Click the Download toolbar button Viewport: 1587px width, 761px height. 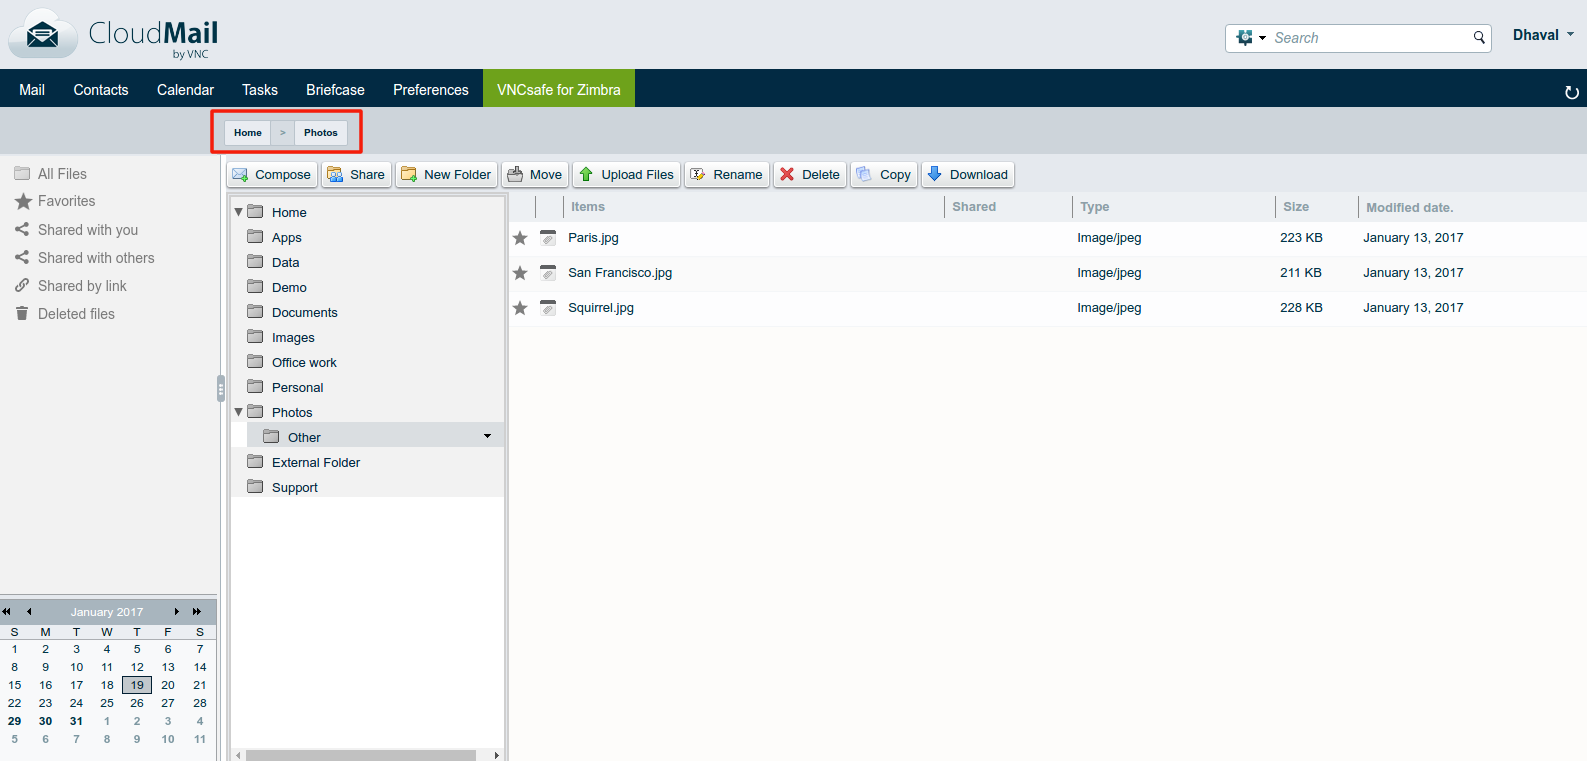pyautogui.click(x=968, y=174)
